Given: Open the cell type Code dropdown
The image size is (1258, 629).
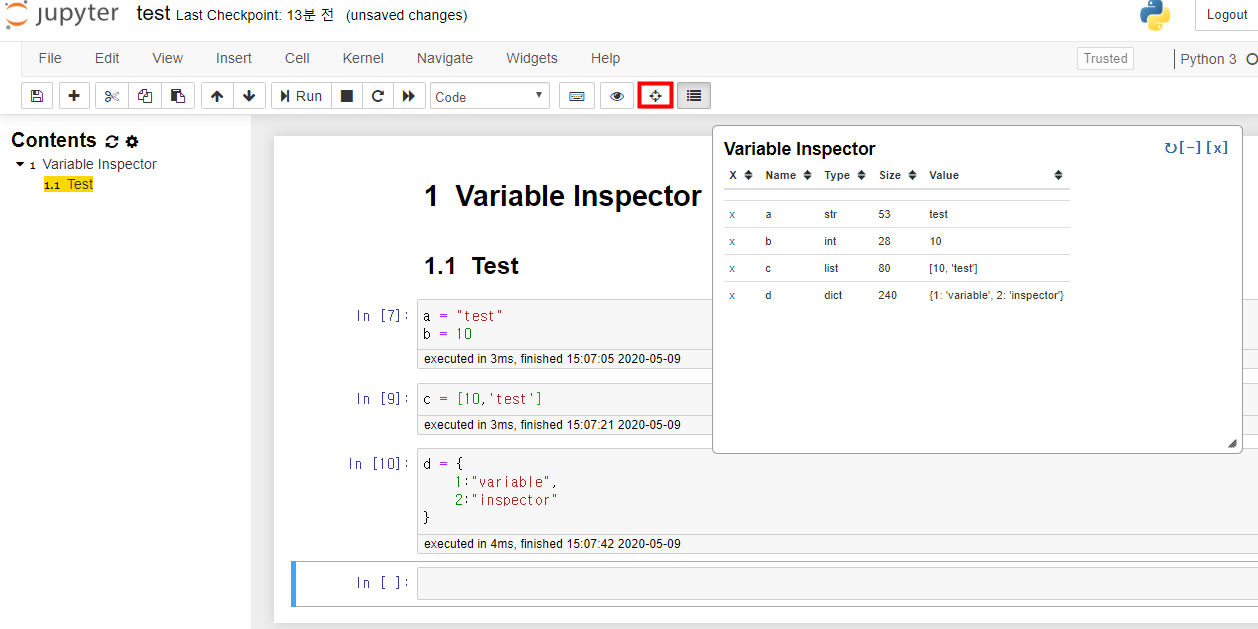Looking at the screenshot, I should (x=490, y=96).
